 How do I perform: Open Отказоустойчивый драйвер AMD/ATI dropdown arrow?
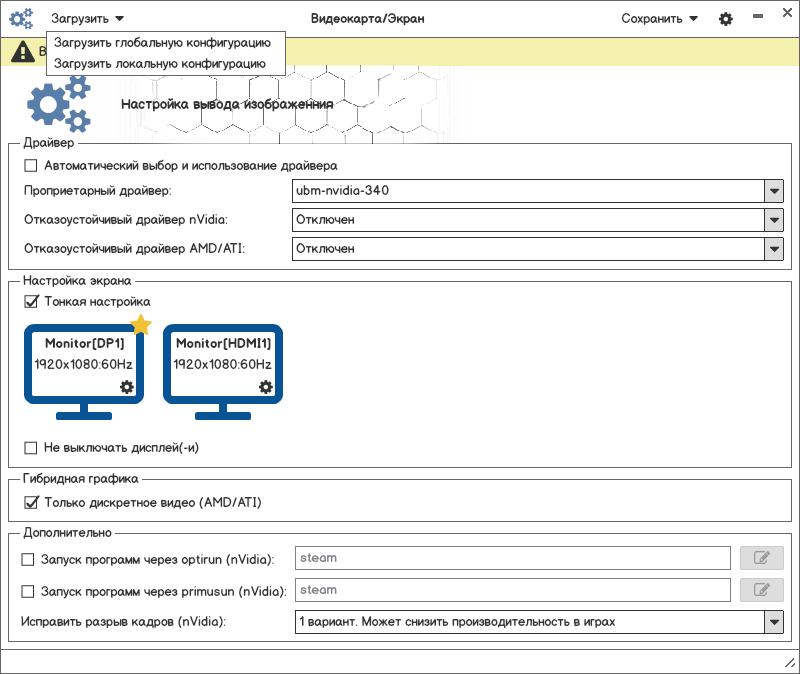774,249
